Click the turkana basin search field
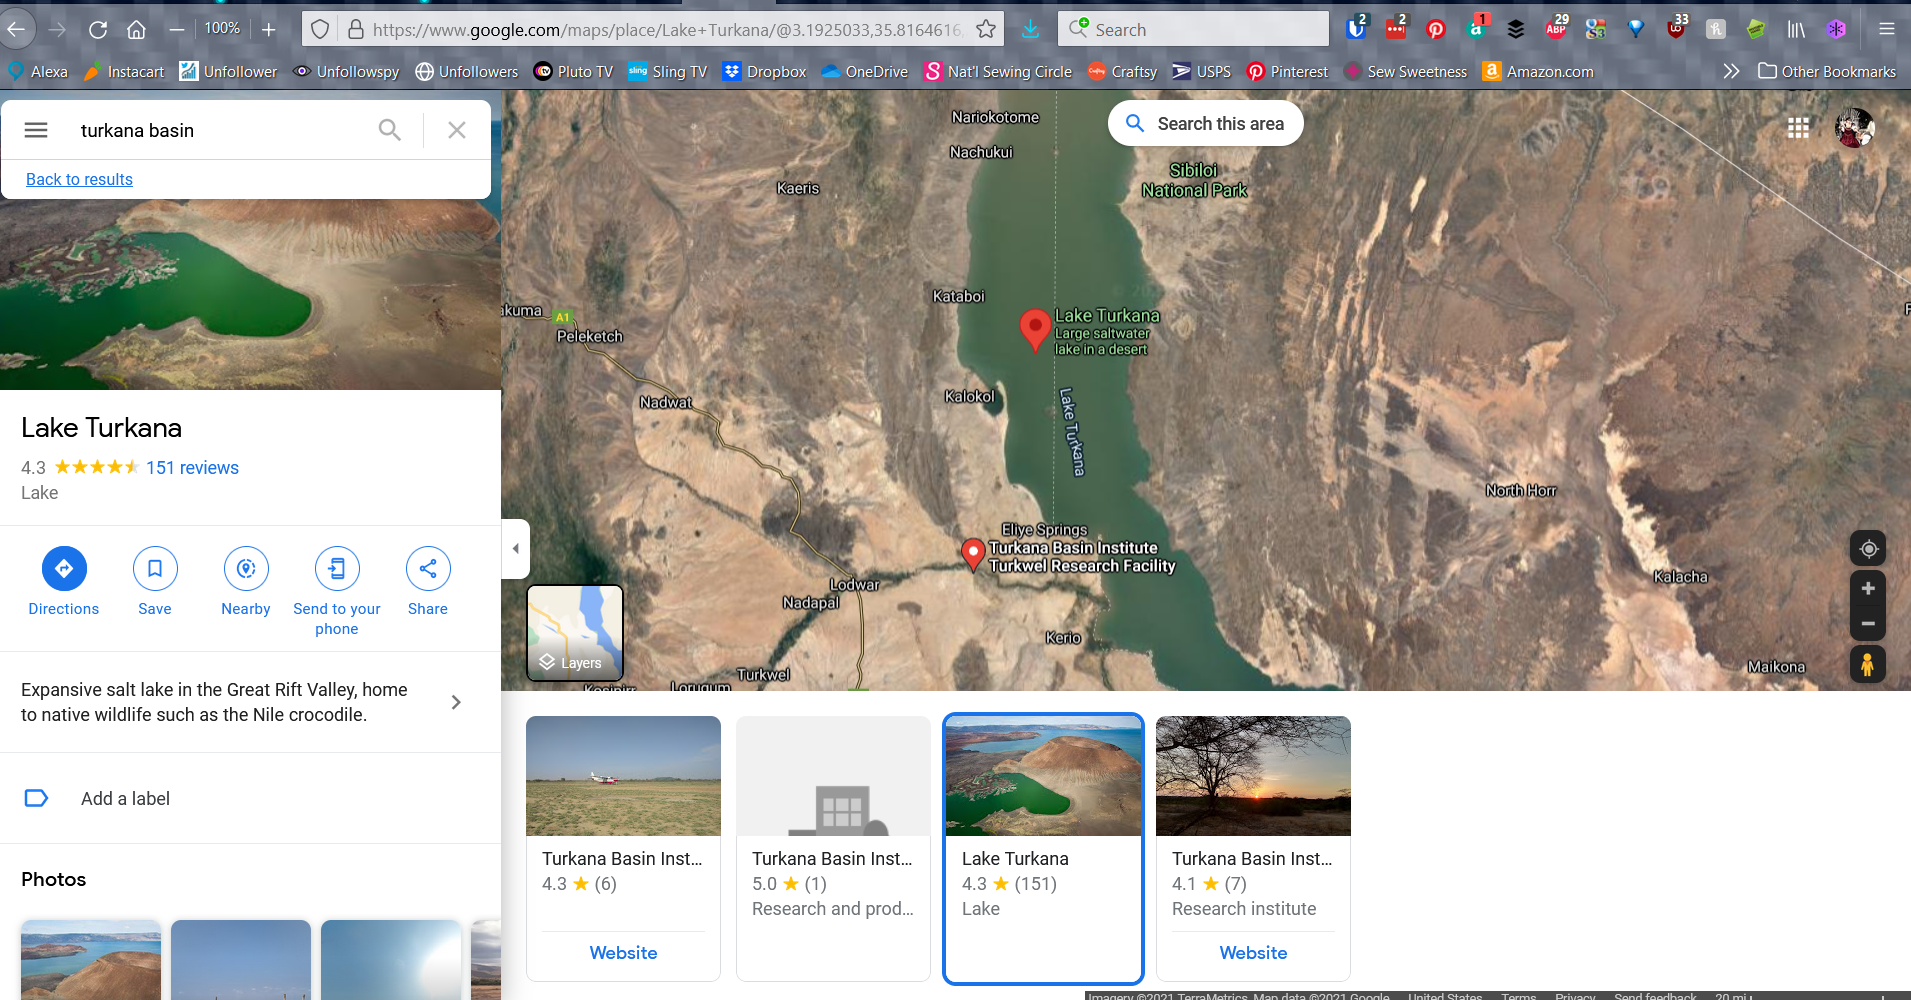Image resolution: width=1911 pixels, height=1000 pixels. pos(220,130)
